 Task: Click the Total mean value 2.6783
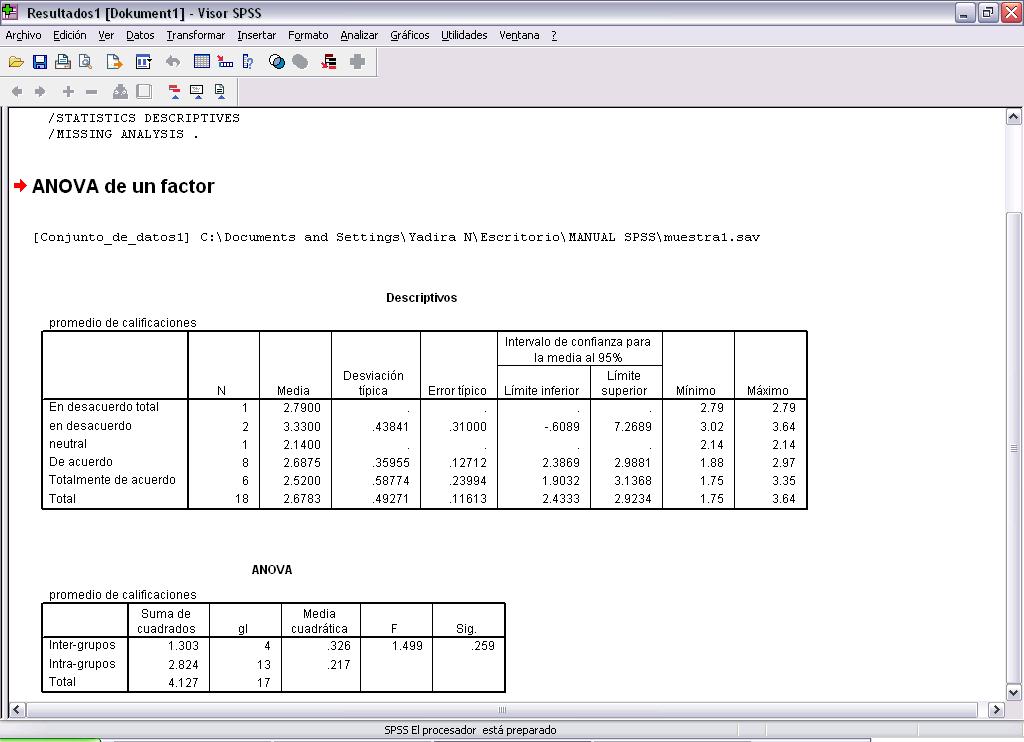tap(302, 499)
